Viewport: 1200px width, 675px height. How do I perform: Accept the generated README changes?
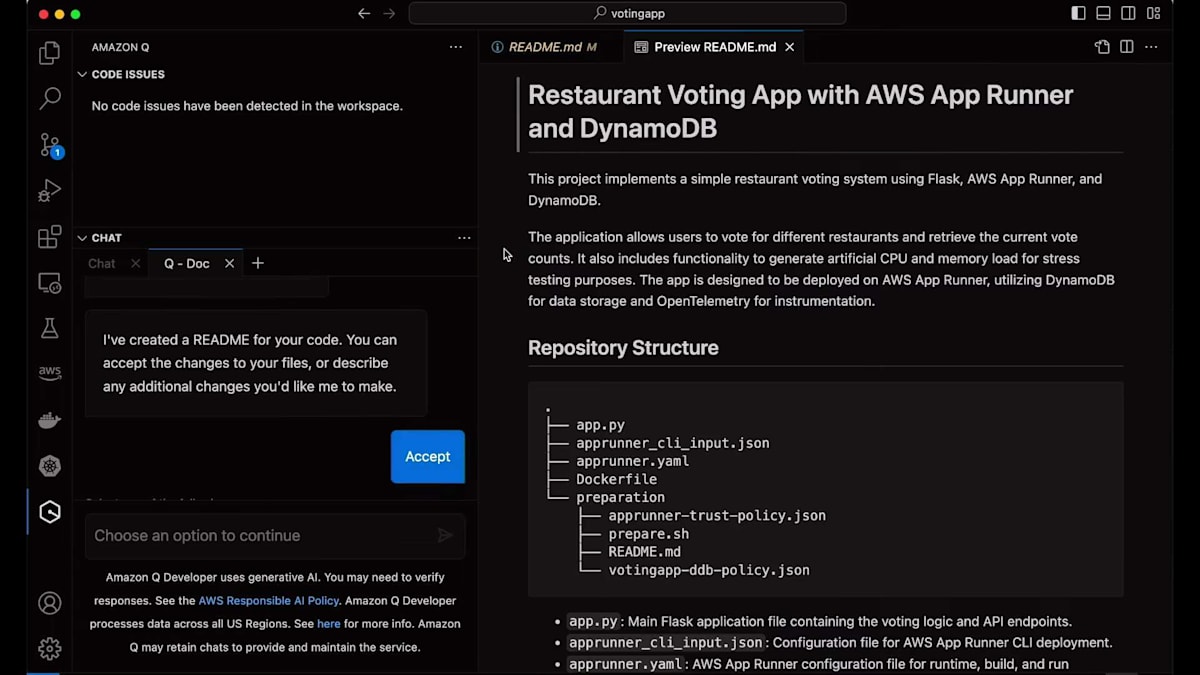click(428, 457)
